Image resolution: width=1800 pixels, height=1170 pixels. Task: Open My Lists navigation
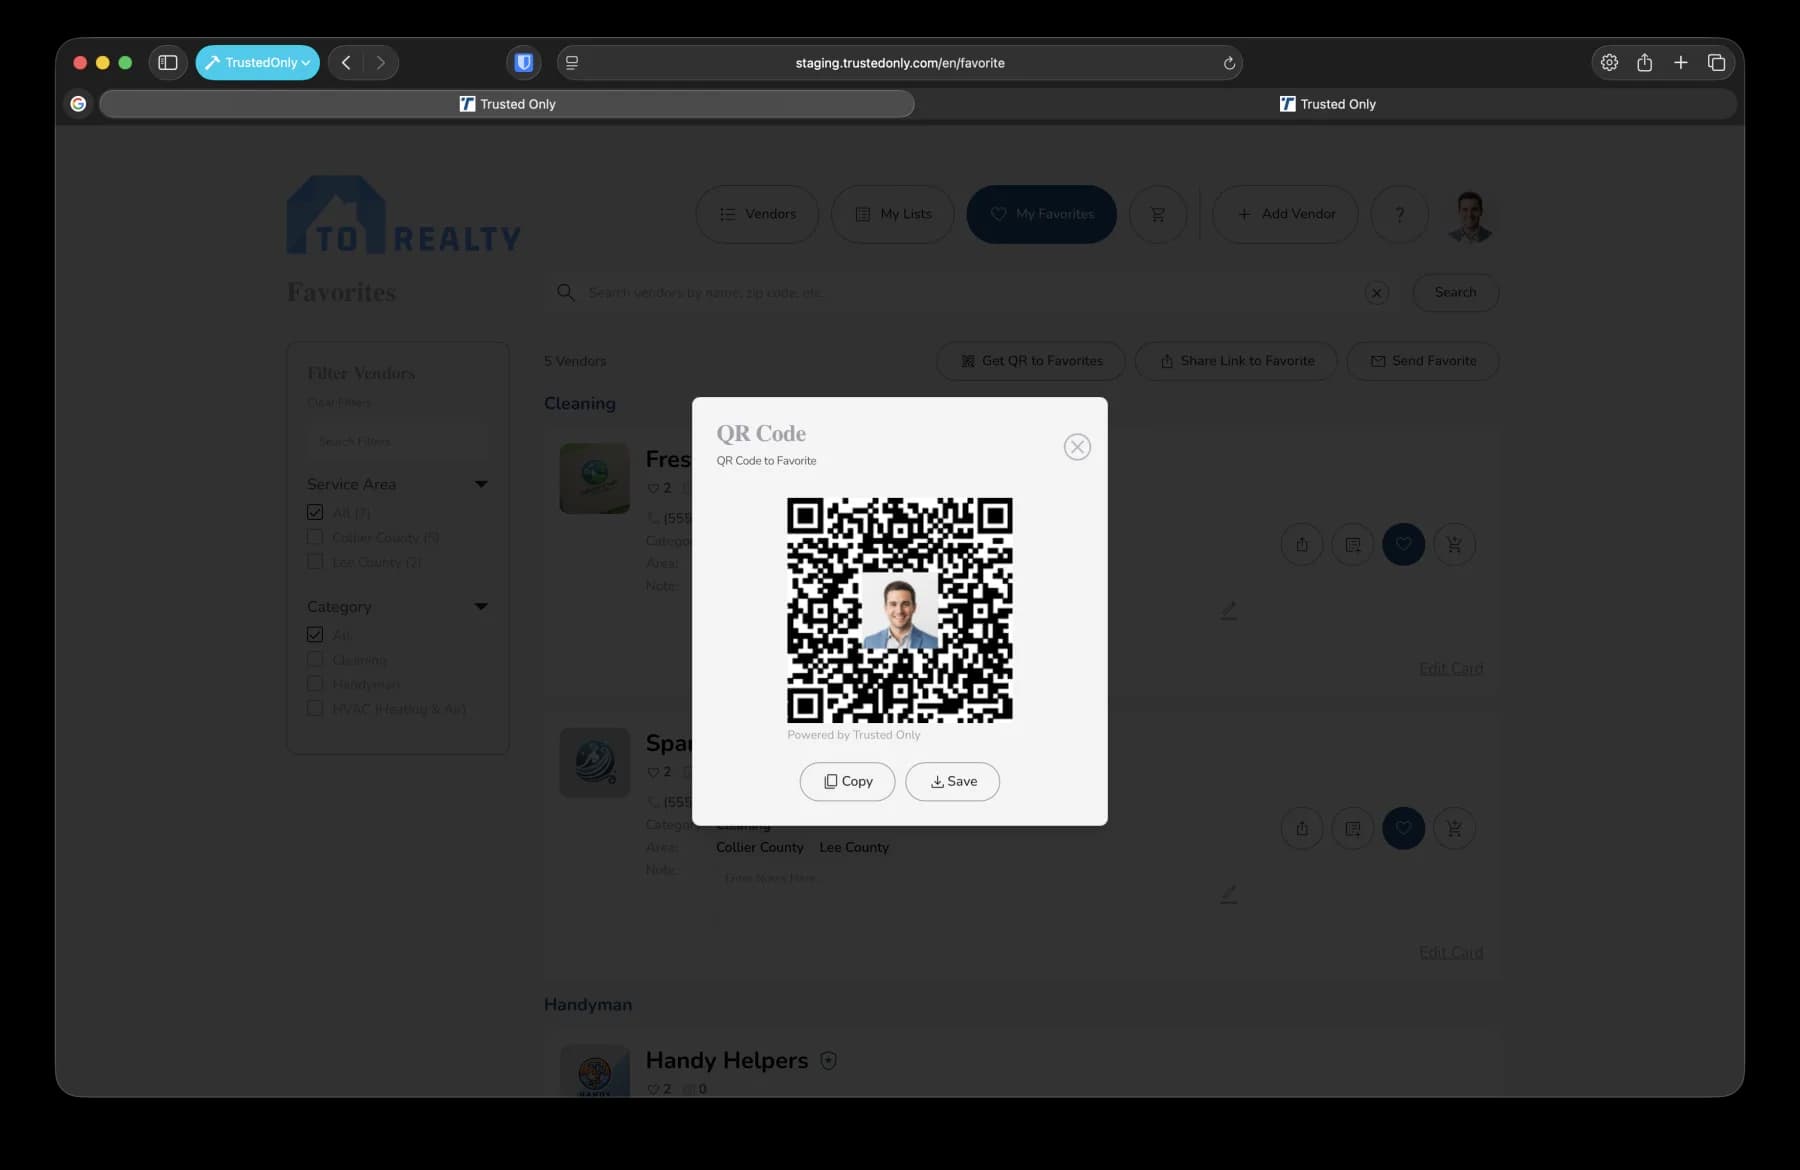click(x=893, y=214)
